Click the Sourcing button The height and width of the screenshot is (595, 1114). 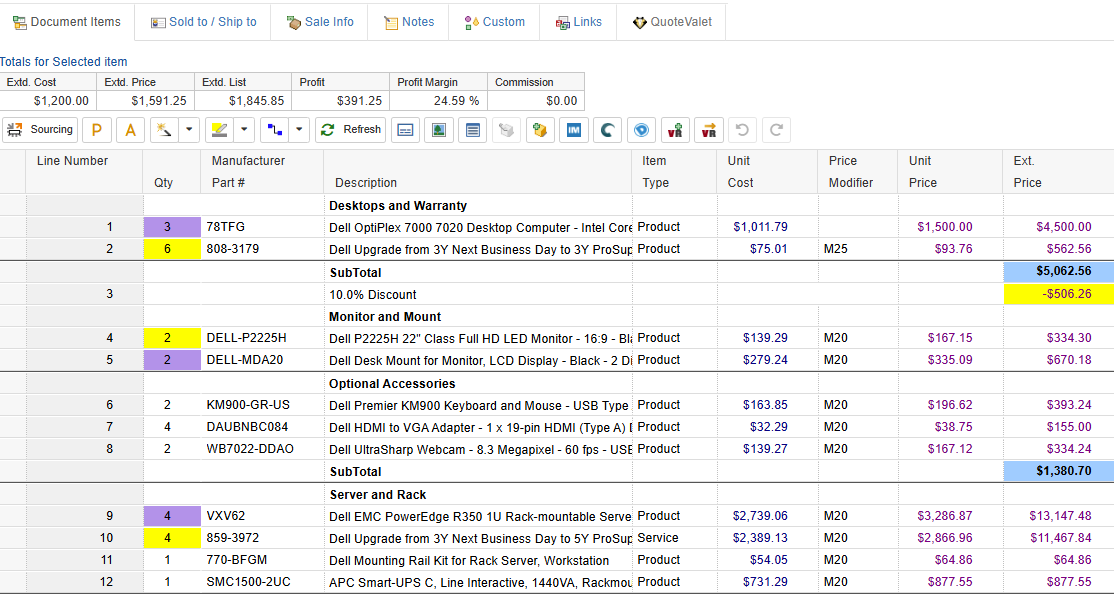click(39, 129)
